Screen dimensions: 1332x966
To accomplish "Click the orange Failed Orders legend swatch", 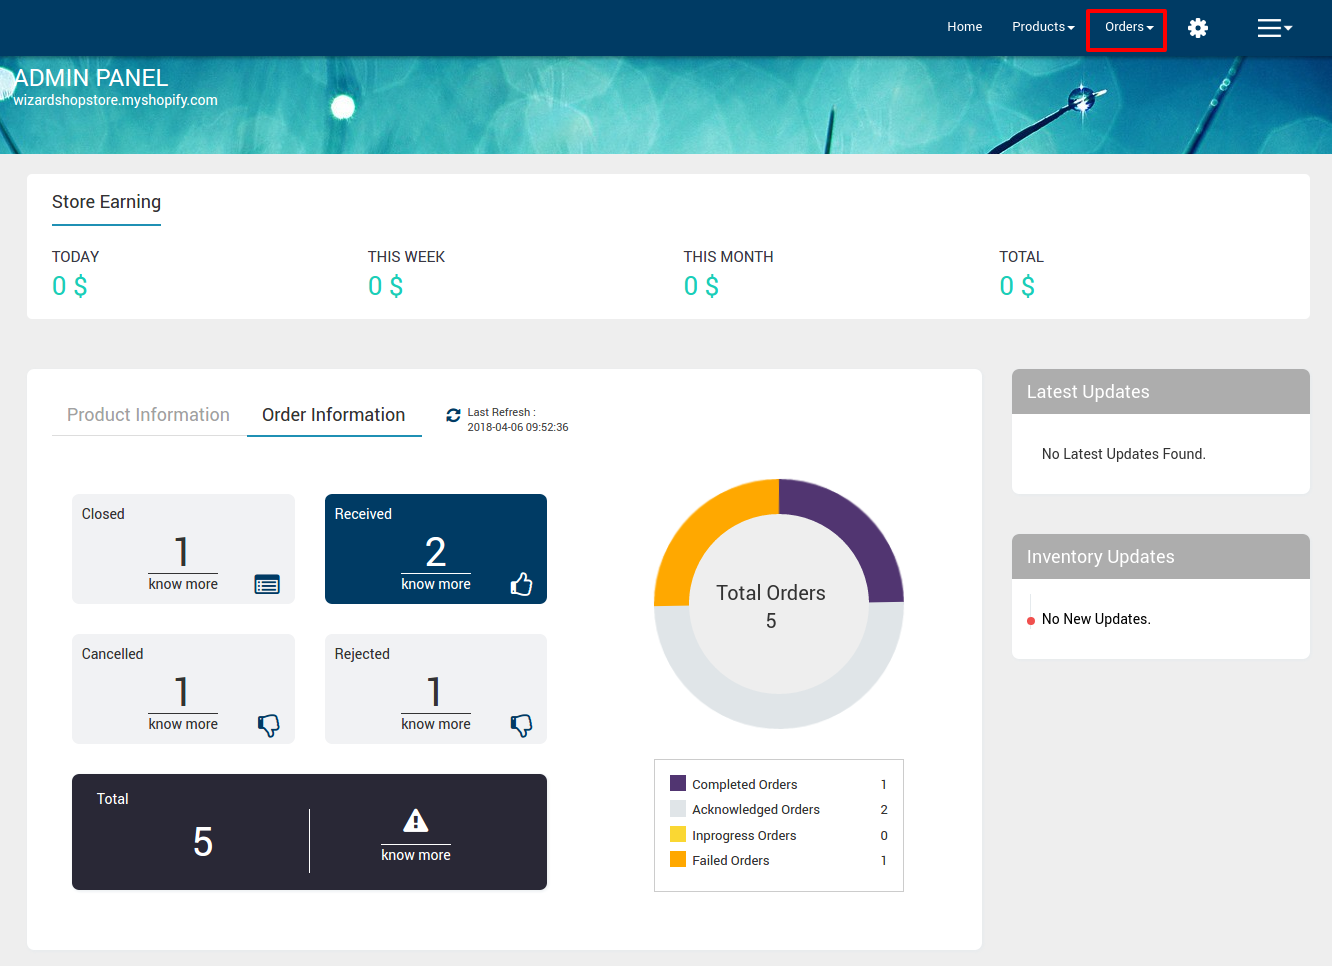I will (x=678, y=859).
